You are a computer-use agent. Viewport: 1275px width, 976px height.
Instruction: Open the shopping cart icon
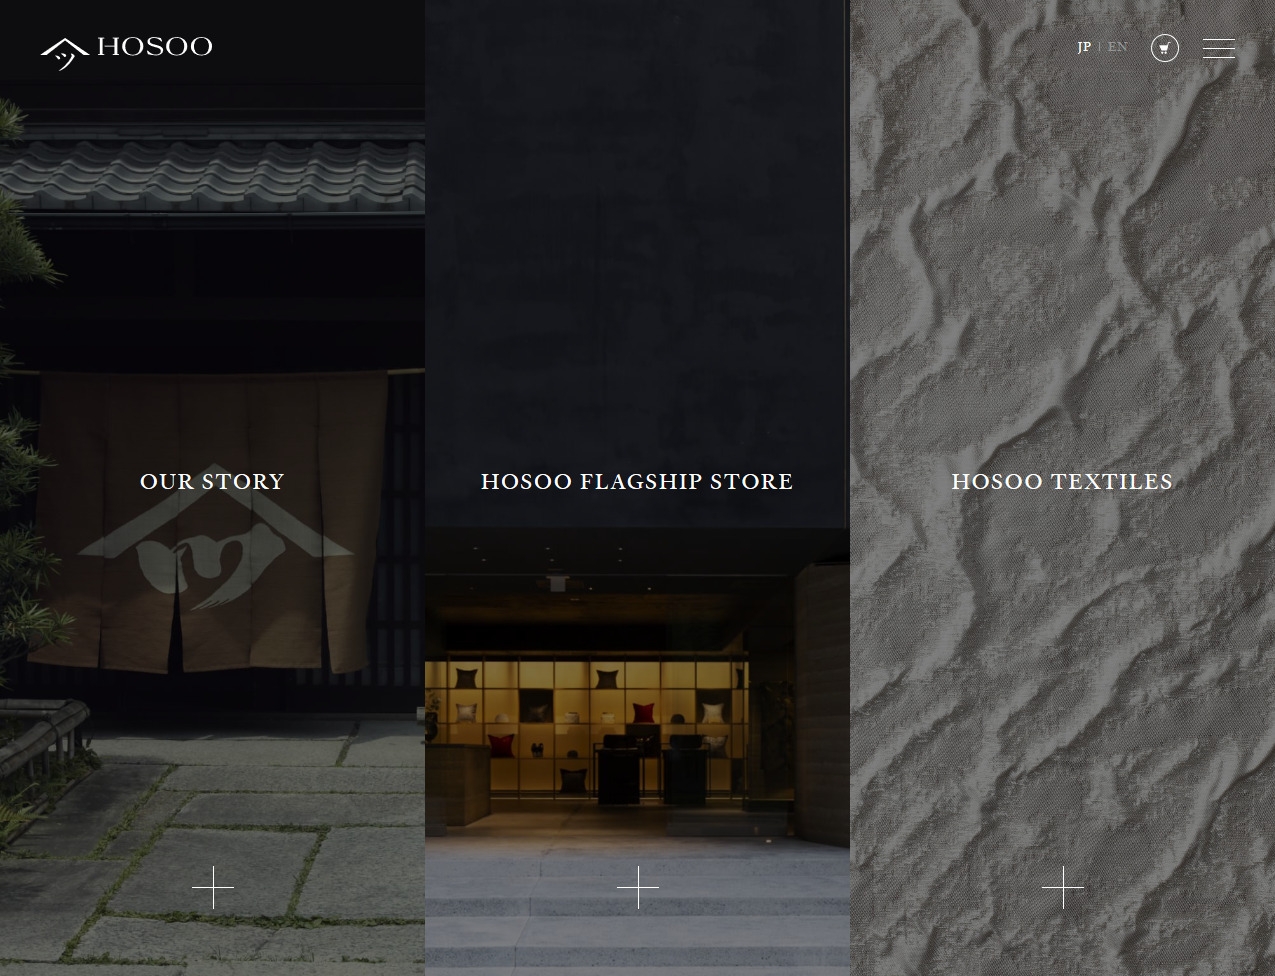[x=1165, y=48]
